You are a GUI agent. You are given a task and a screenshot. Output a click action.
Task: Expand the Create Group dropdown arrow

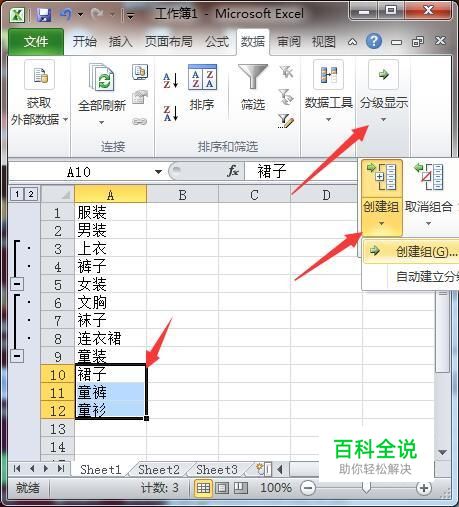[x=382, y=224]
